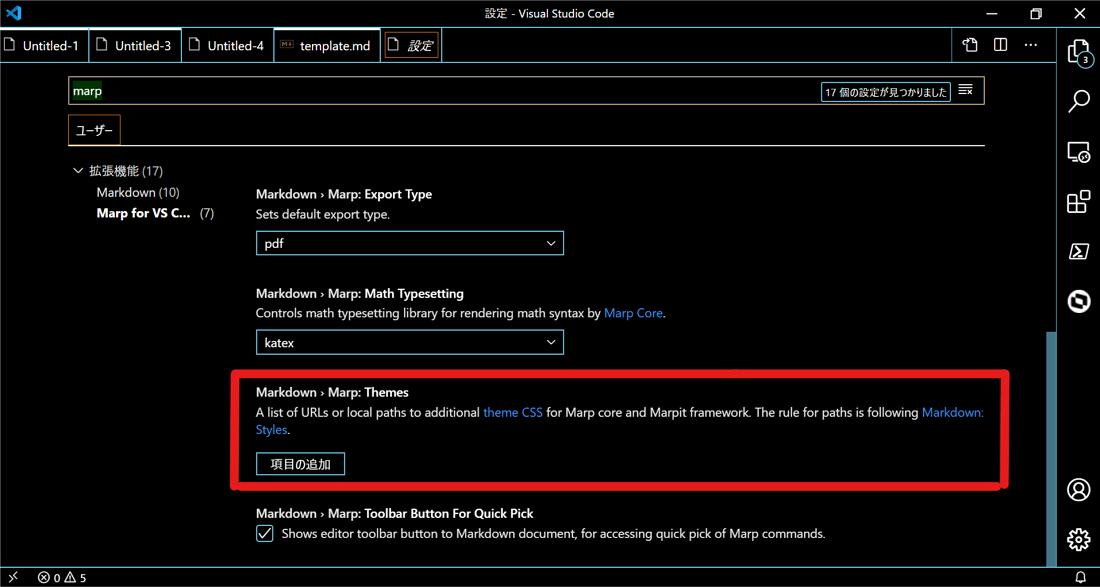Screen dimensions: 1100x587
Task: Open the Manage gear icon
Action: [1079, 539]
